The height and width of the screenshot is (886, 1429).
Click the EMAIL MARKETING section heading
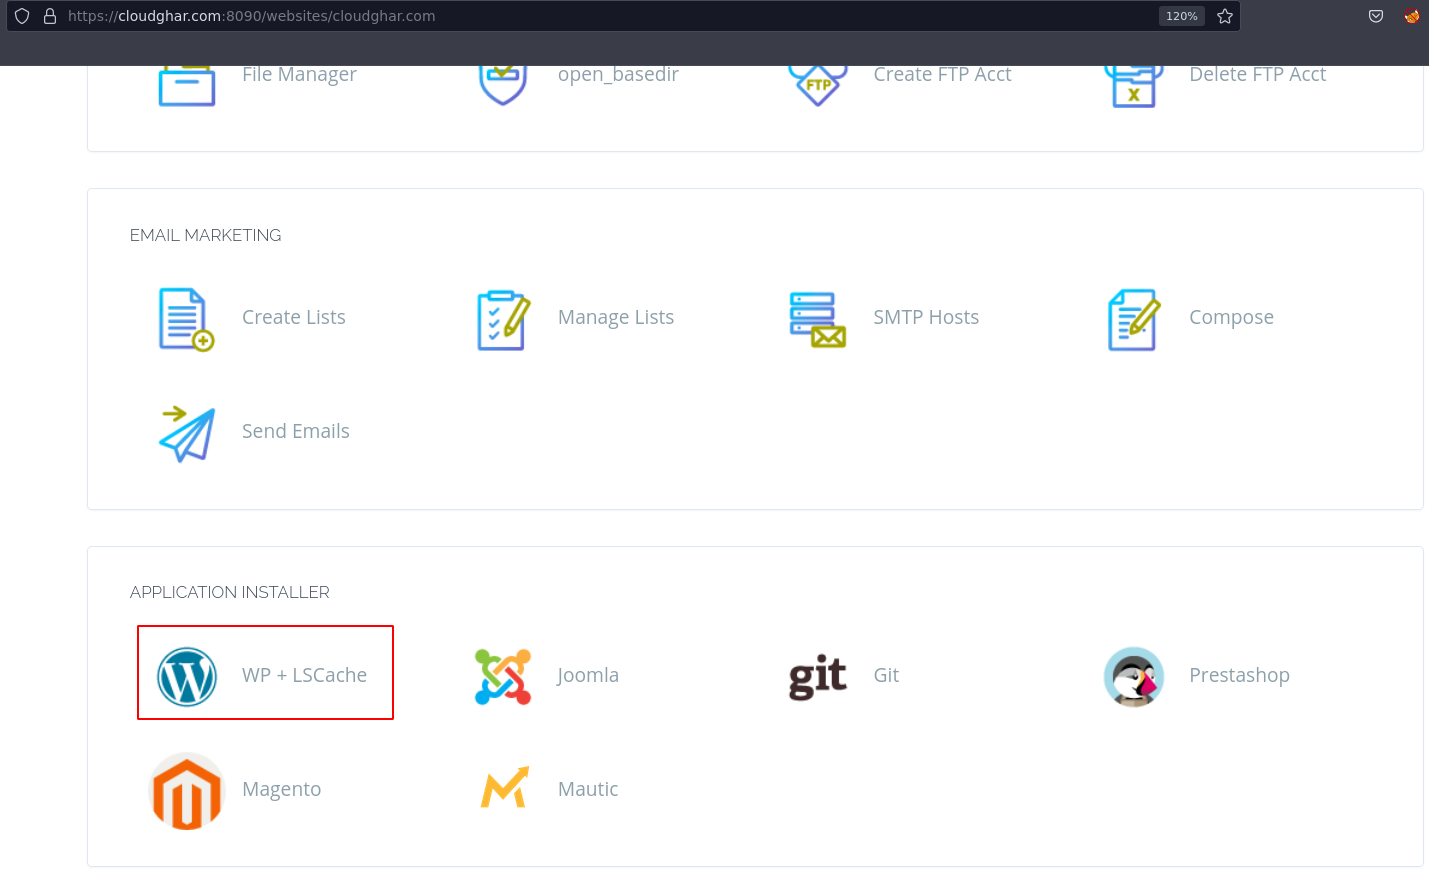point(205,235)
